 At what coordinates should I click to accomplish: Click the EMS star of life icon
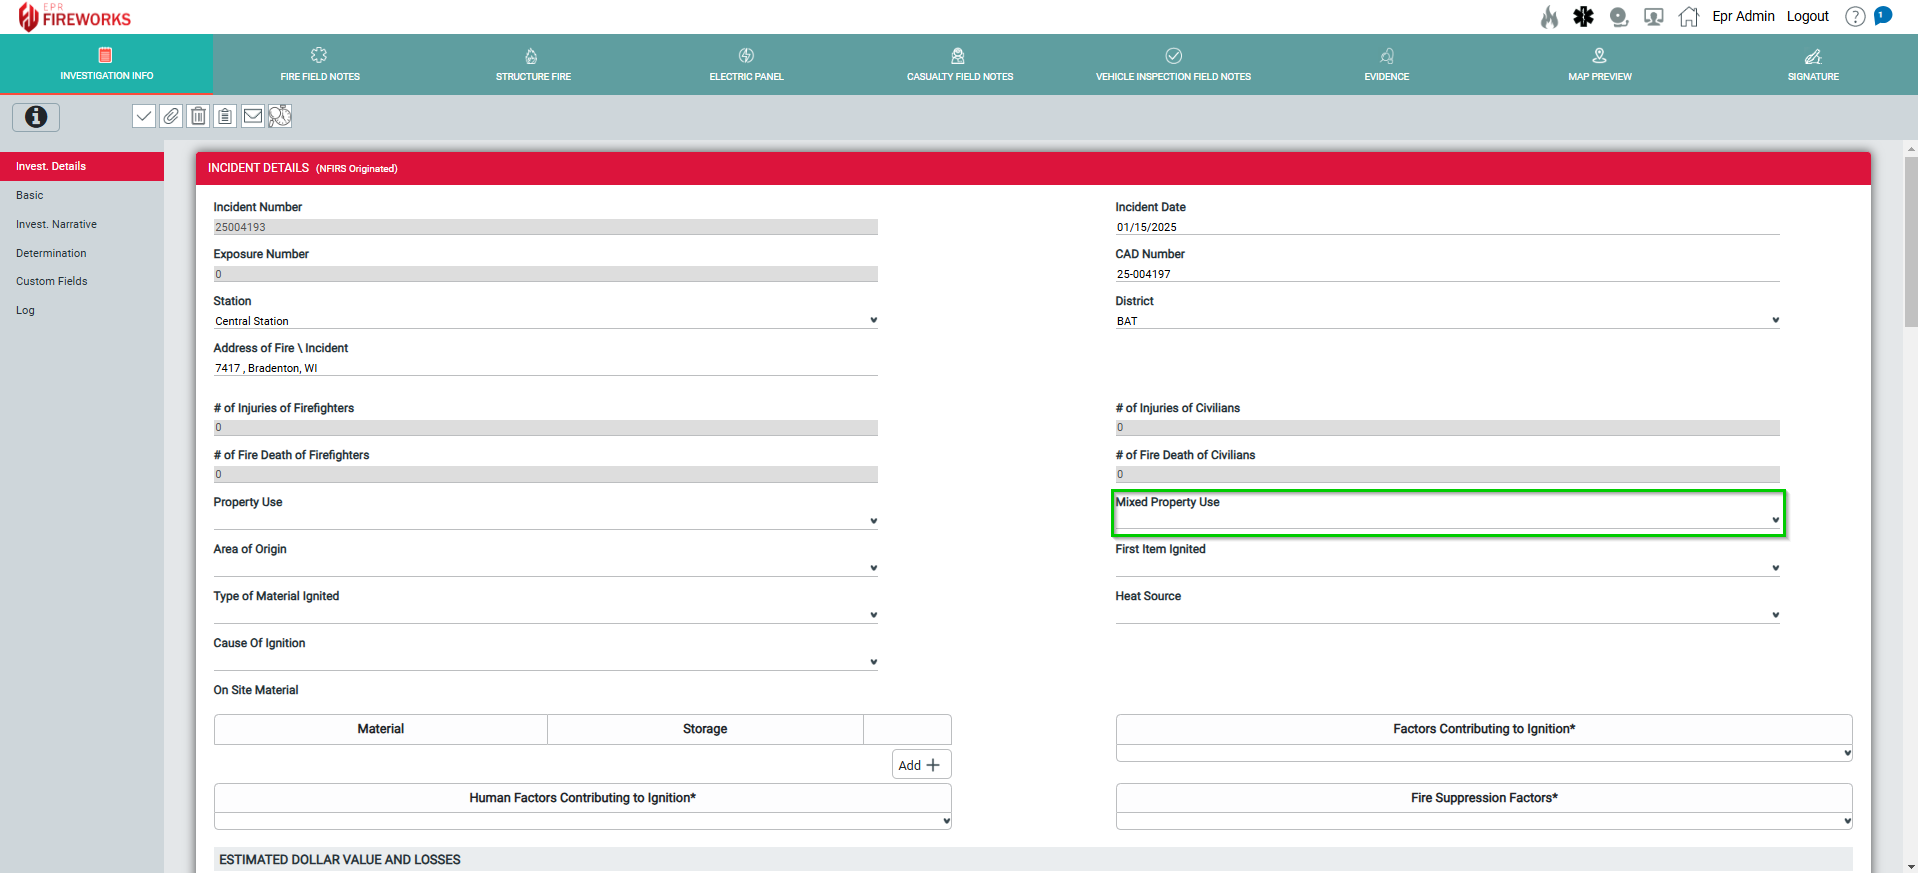pyautogui.click(x=1583, y=17)
